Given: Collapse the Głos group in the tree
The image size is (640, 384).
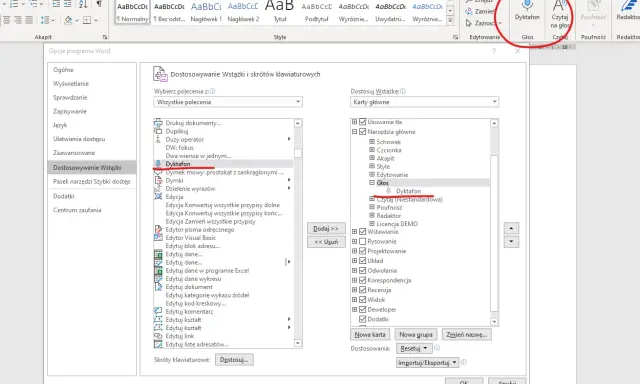Looking at the screenshot, I should coord(372,183).
